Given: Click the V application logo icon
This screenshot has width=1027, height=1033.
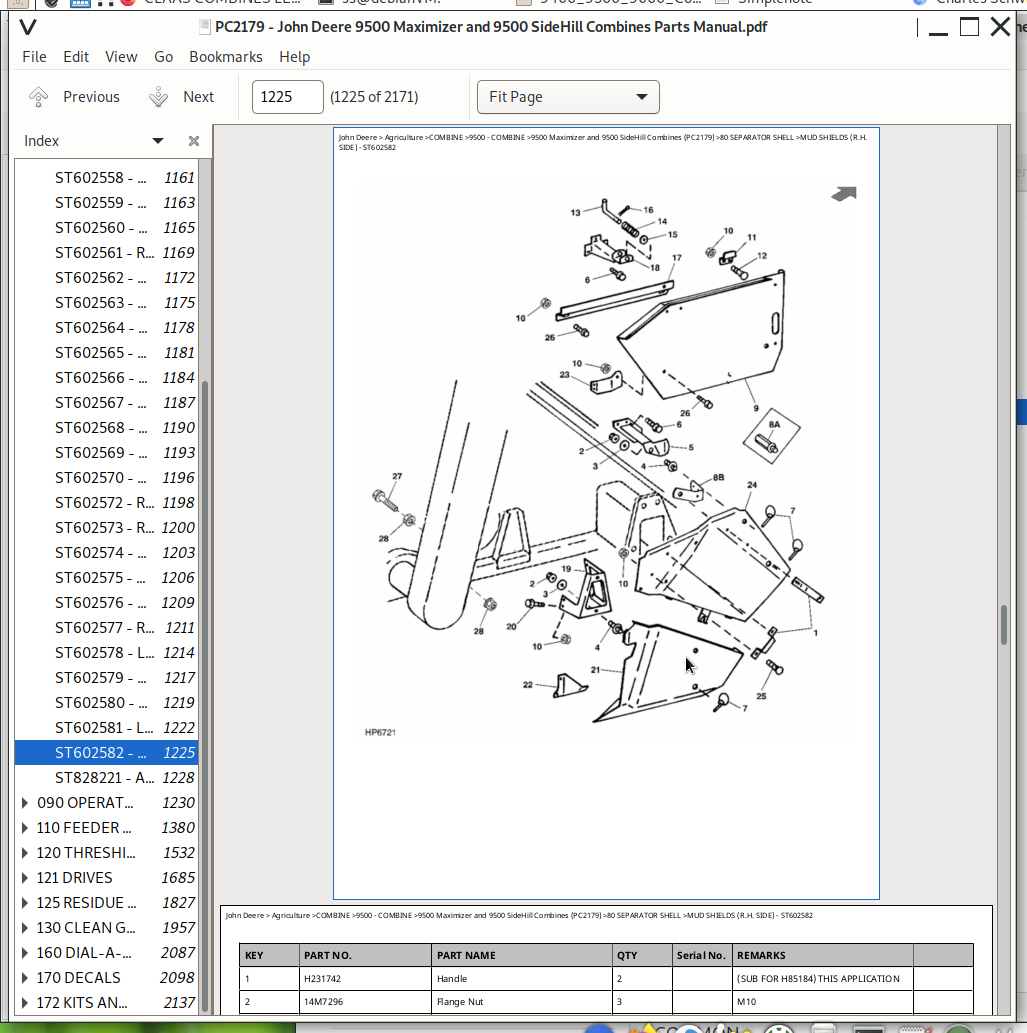Looking at the screenshot, I should [x=27, y=27].
